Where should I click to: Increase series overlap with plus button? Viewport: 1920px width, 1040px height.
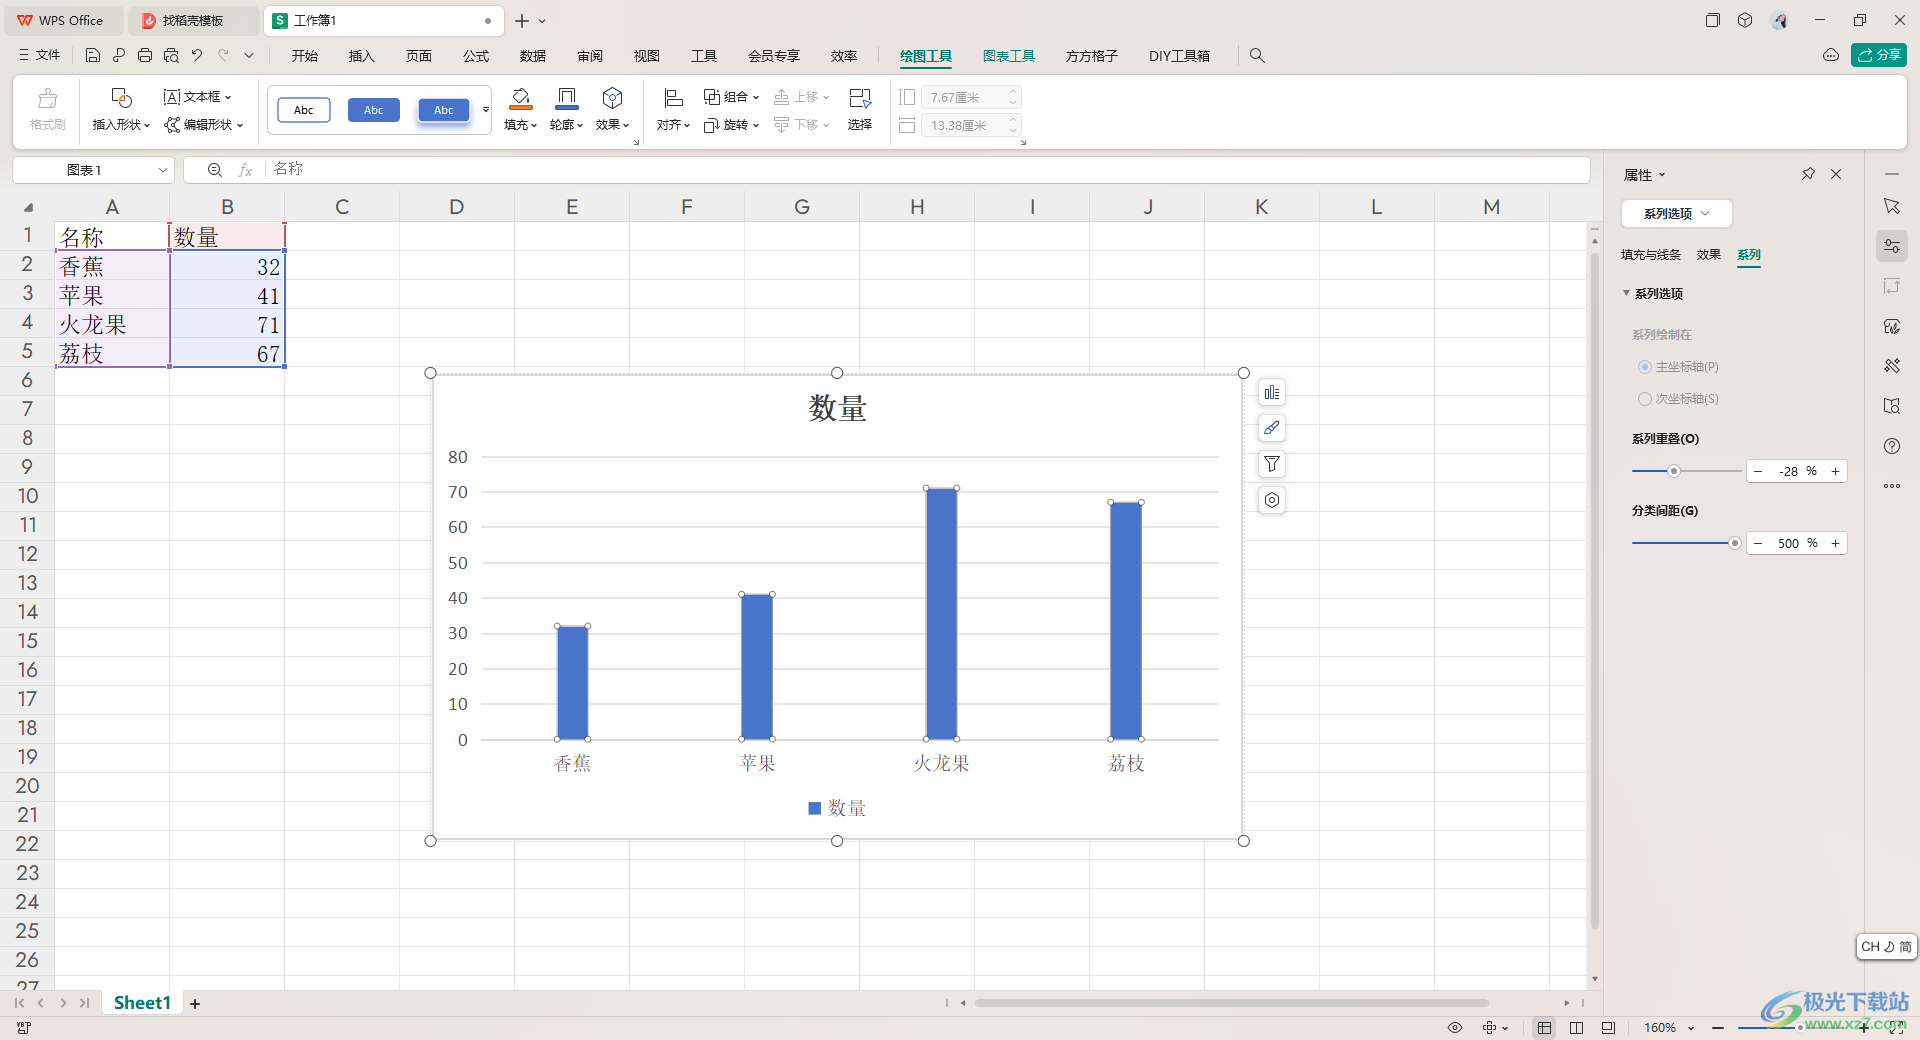coord(1835,471)
